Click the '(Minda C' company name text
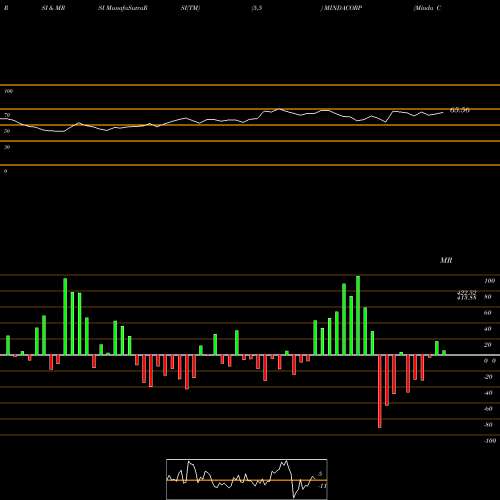The height and width of the screenshot is (500, 500). (427, 8)
